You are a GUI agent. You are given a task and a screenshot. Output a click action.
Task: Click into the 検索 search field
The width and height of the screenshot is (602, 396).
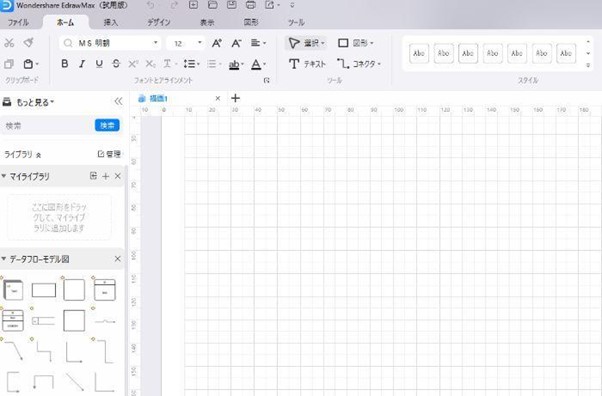pyautogui.click(x=48, y=126)
